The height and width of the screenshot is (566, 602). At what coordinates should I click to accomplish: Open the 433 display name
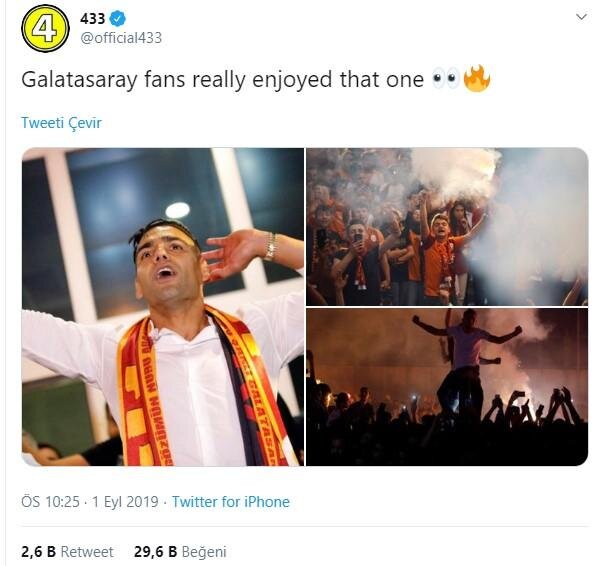click(93, 17)
